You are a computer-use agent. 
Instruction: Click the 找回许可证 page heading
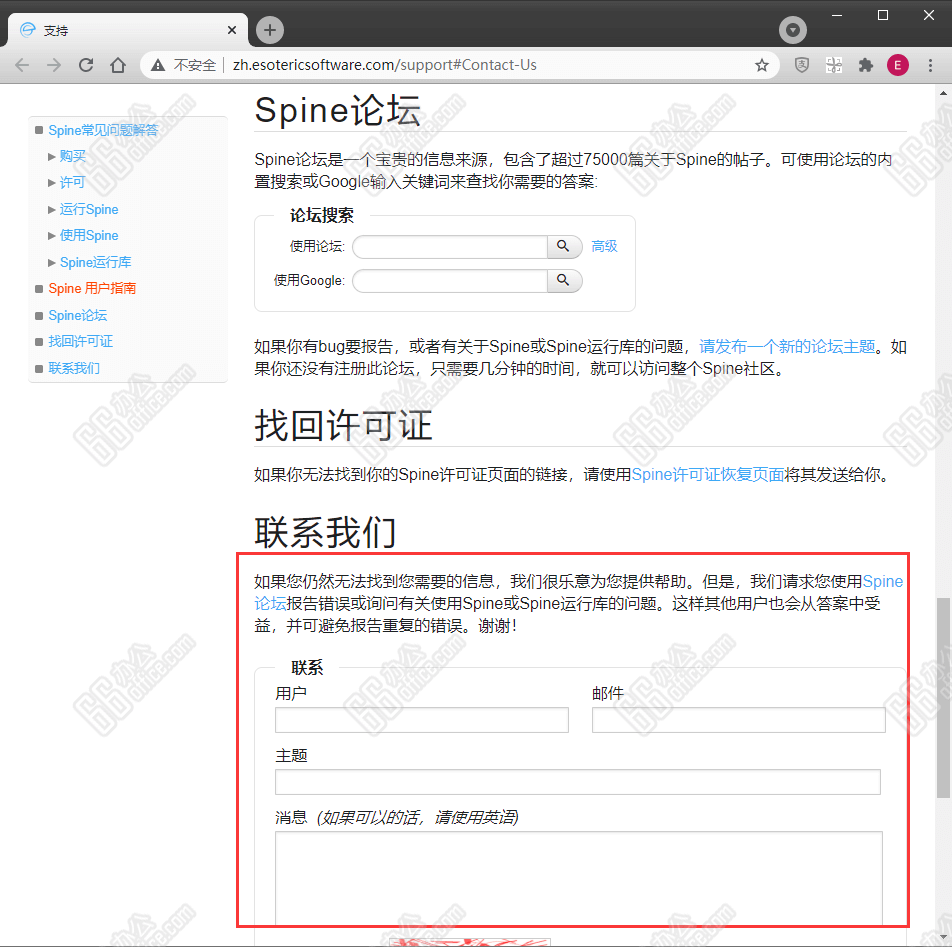pos(343,425)
